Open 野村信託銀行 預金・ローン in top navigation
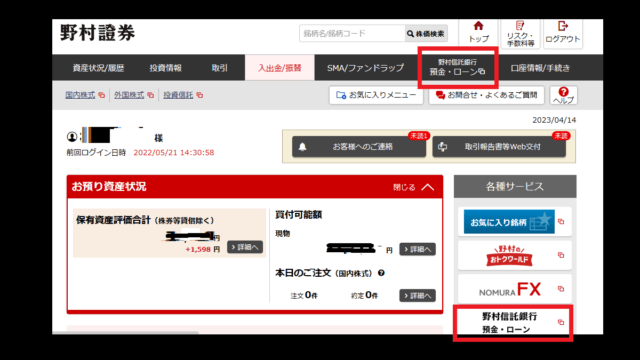The height and width of the screenshot is (360, 640). (x=458, y=67)
